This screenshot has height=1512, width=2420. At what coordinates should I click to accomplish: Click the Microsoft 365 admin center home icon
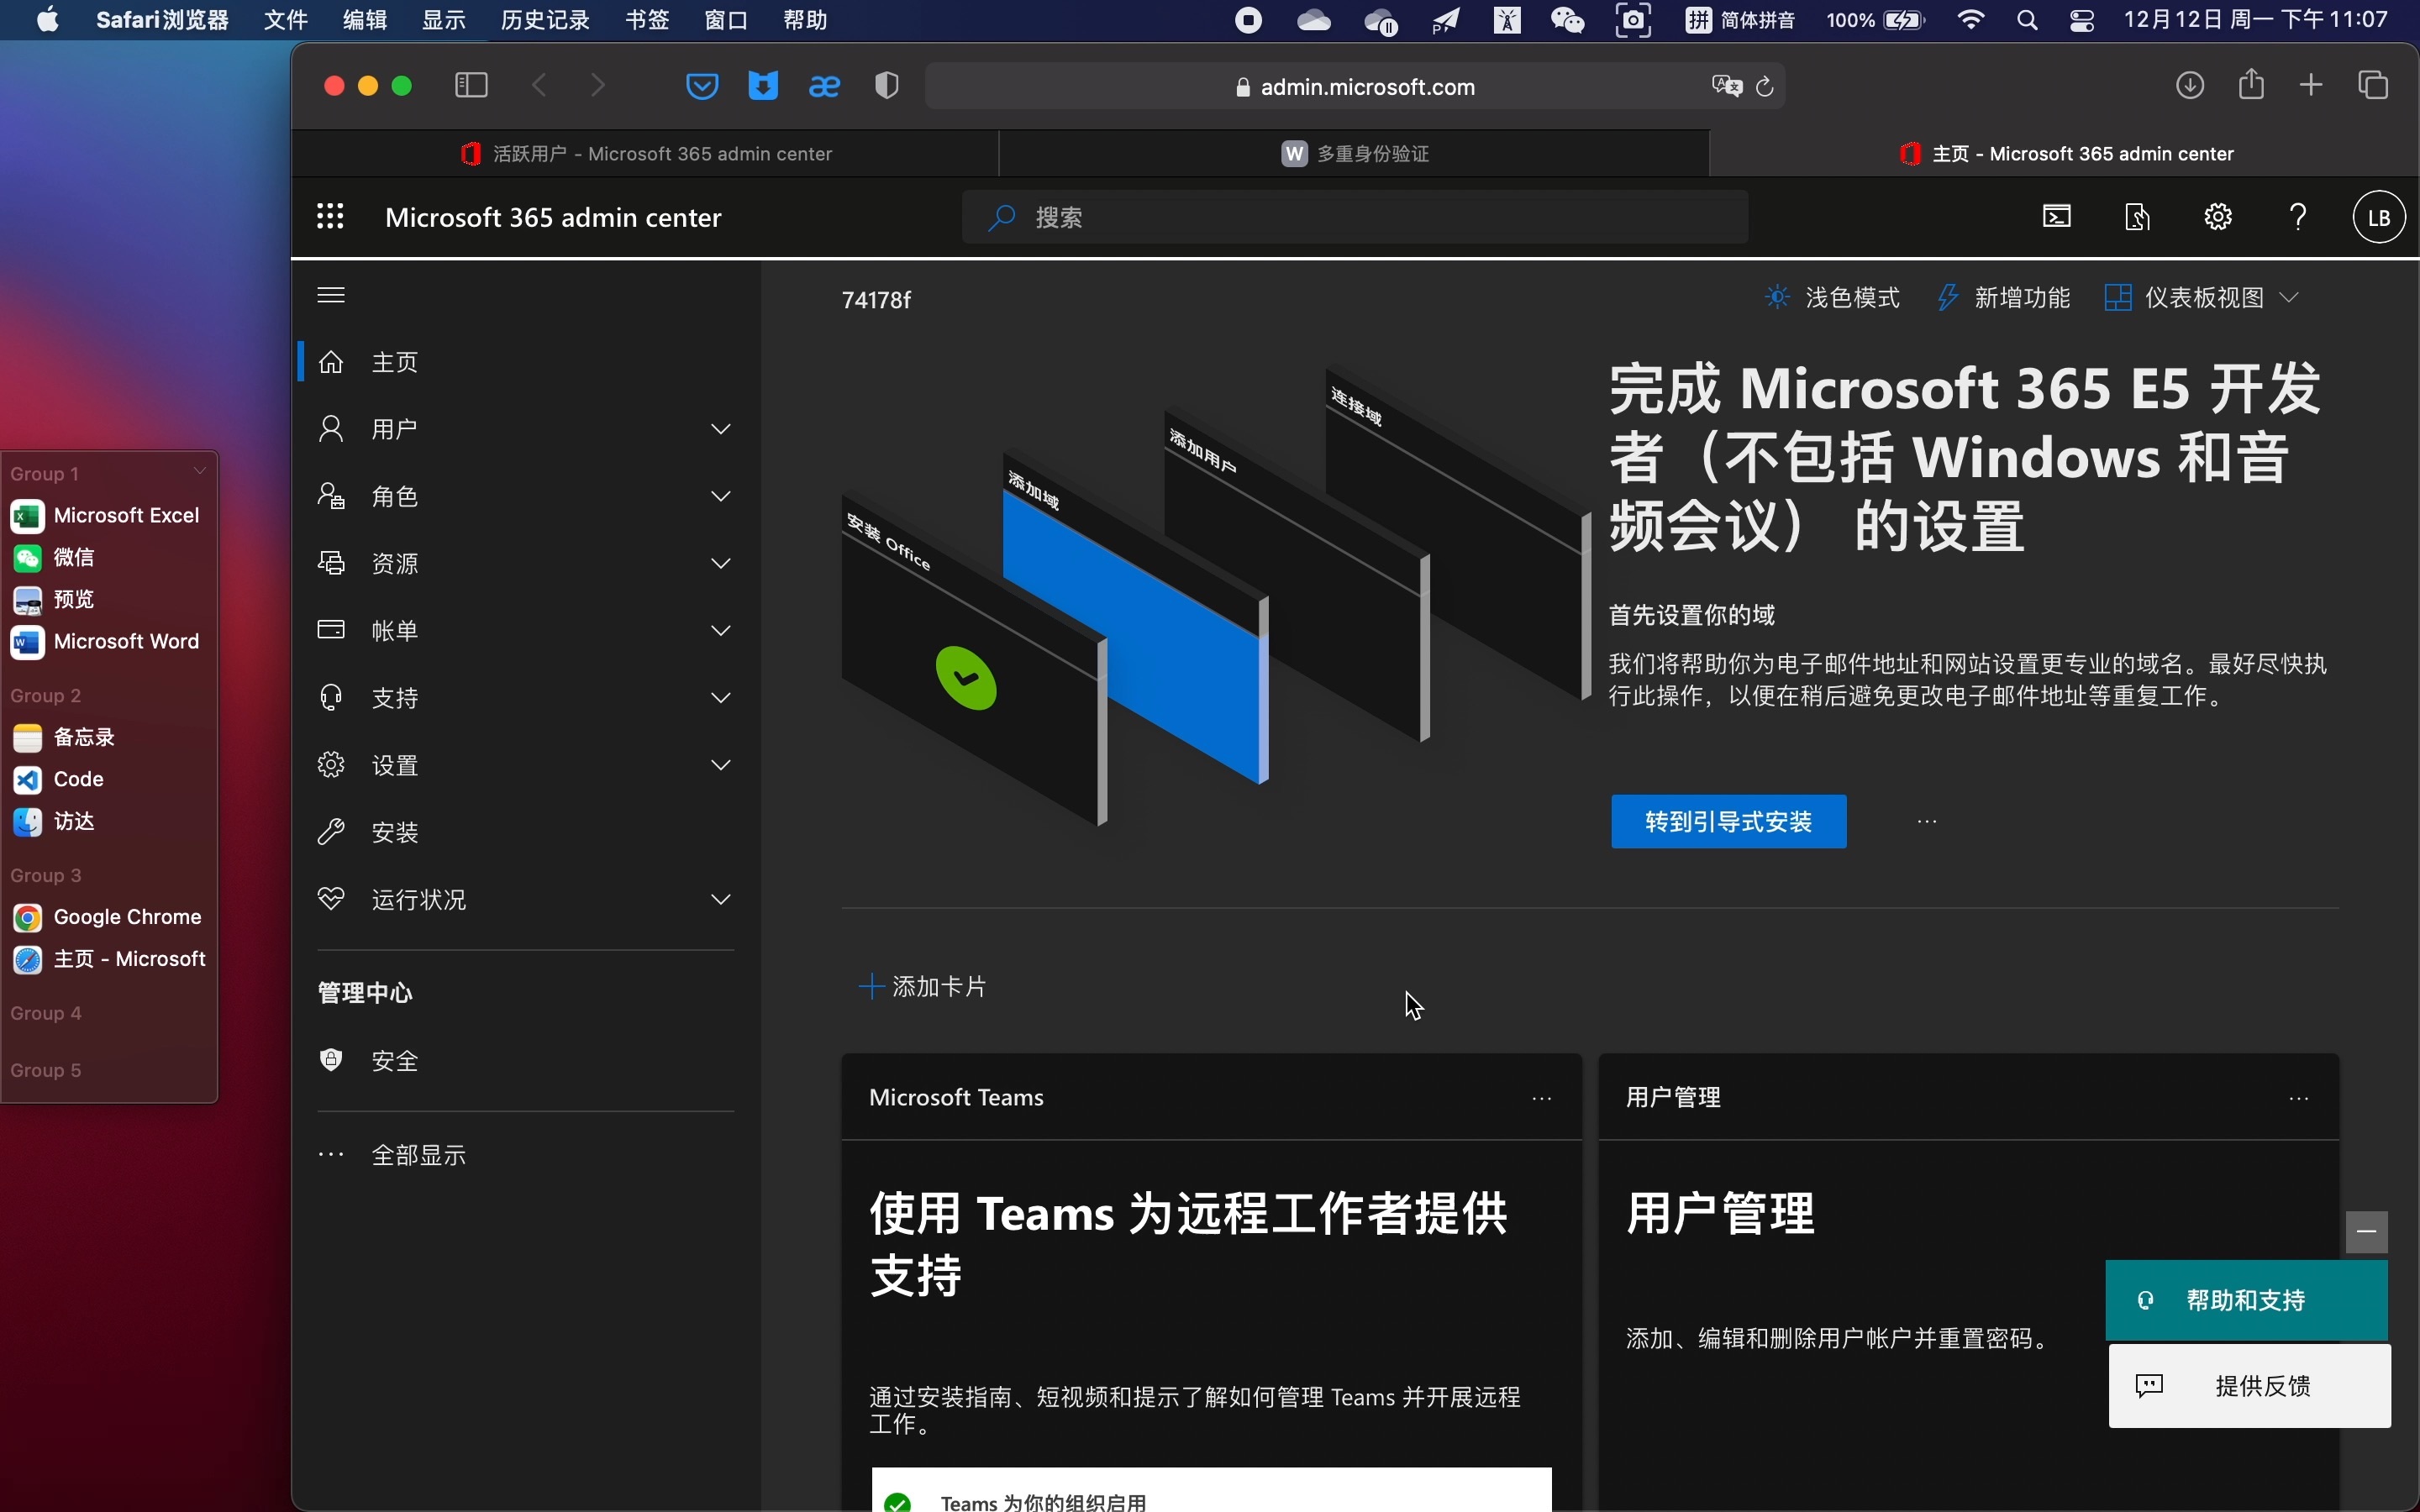(x=331, y=360)
